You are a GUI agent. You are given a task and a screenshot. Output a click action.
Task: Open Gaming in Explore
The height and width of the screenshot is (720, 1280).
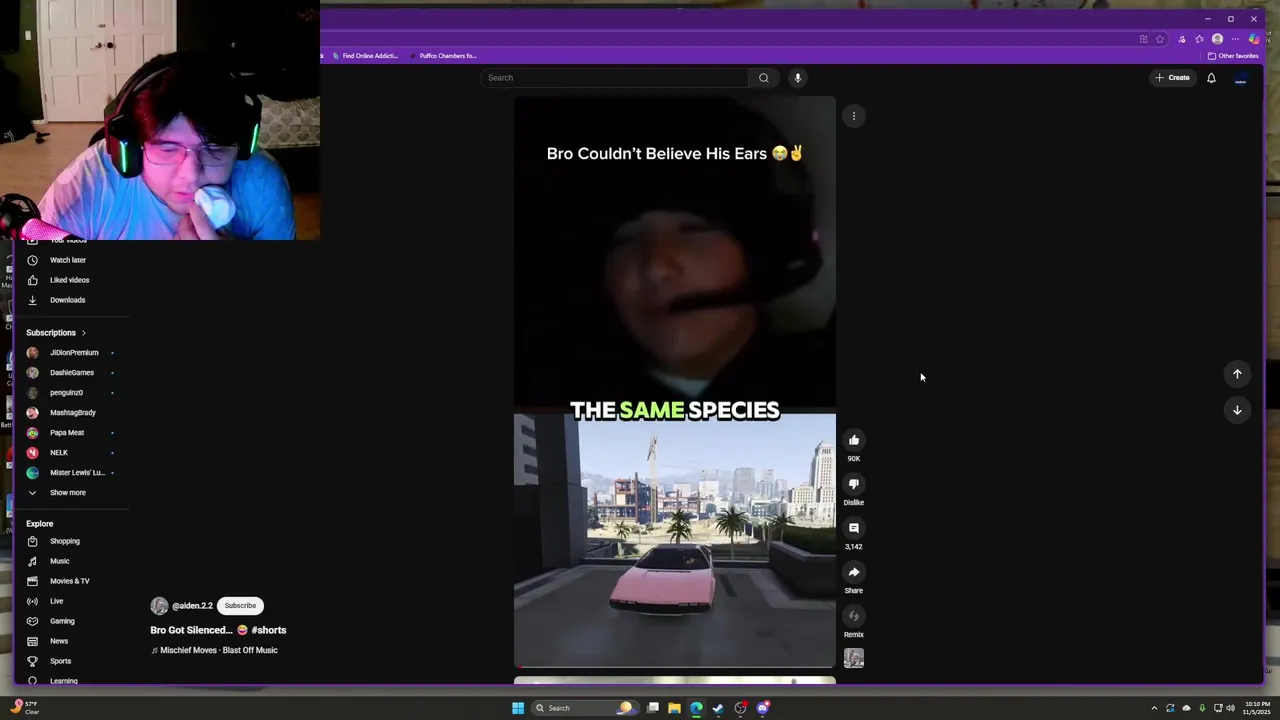point(62,621)
